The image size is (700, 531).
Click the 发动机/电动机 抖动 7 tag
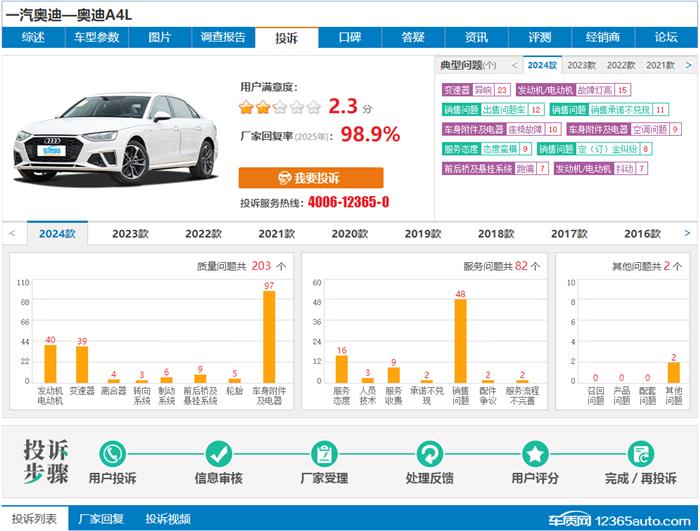click(601, 168)
